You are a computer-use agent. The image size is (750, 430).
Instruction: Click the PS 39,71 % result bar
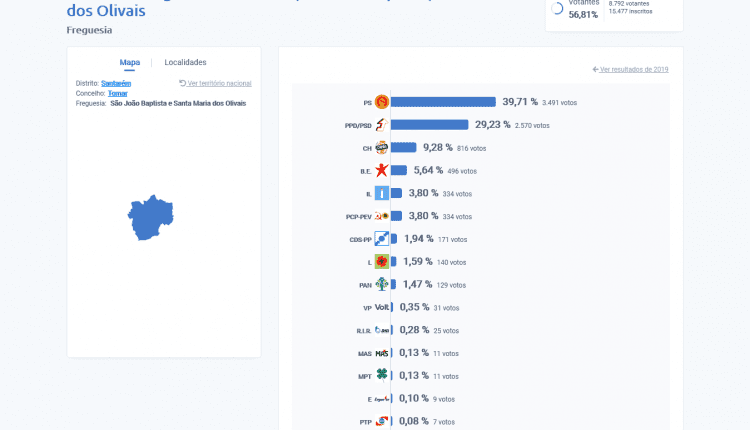click(443, 102)
